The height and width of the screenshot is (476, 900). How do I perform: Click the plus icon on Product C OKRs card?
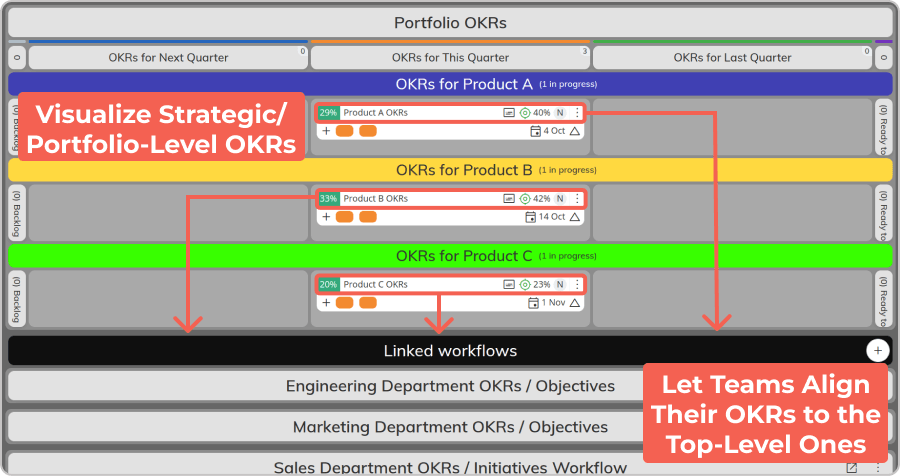point(326,303)
